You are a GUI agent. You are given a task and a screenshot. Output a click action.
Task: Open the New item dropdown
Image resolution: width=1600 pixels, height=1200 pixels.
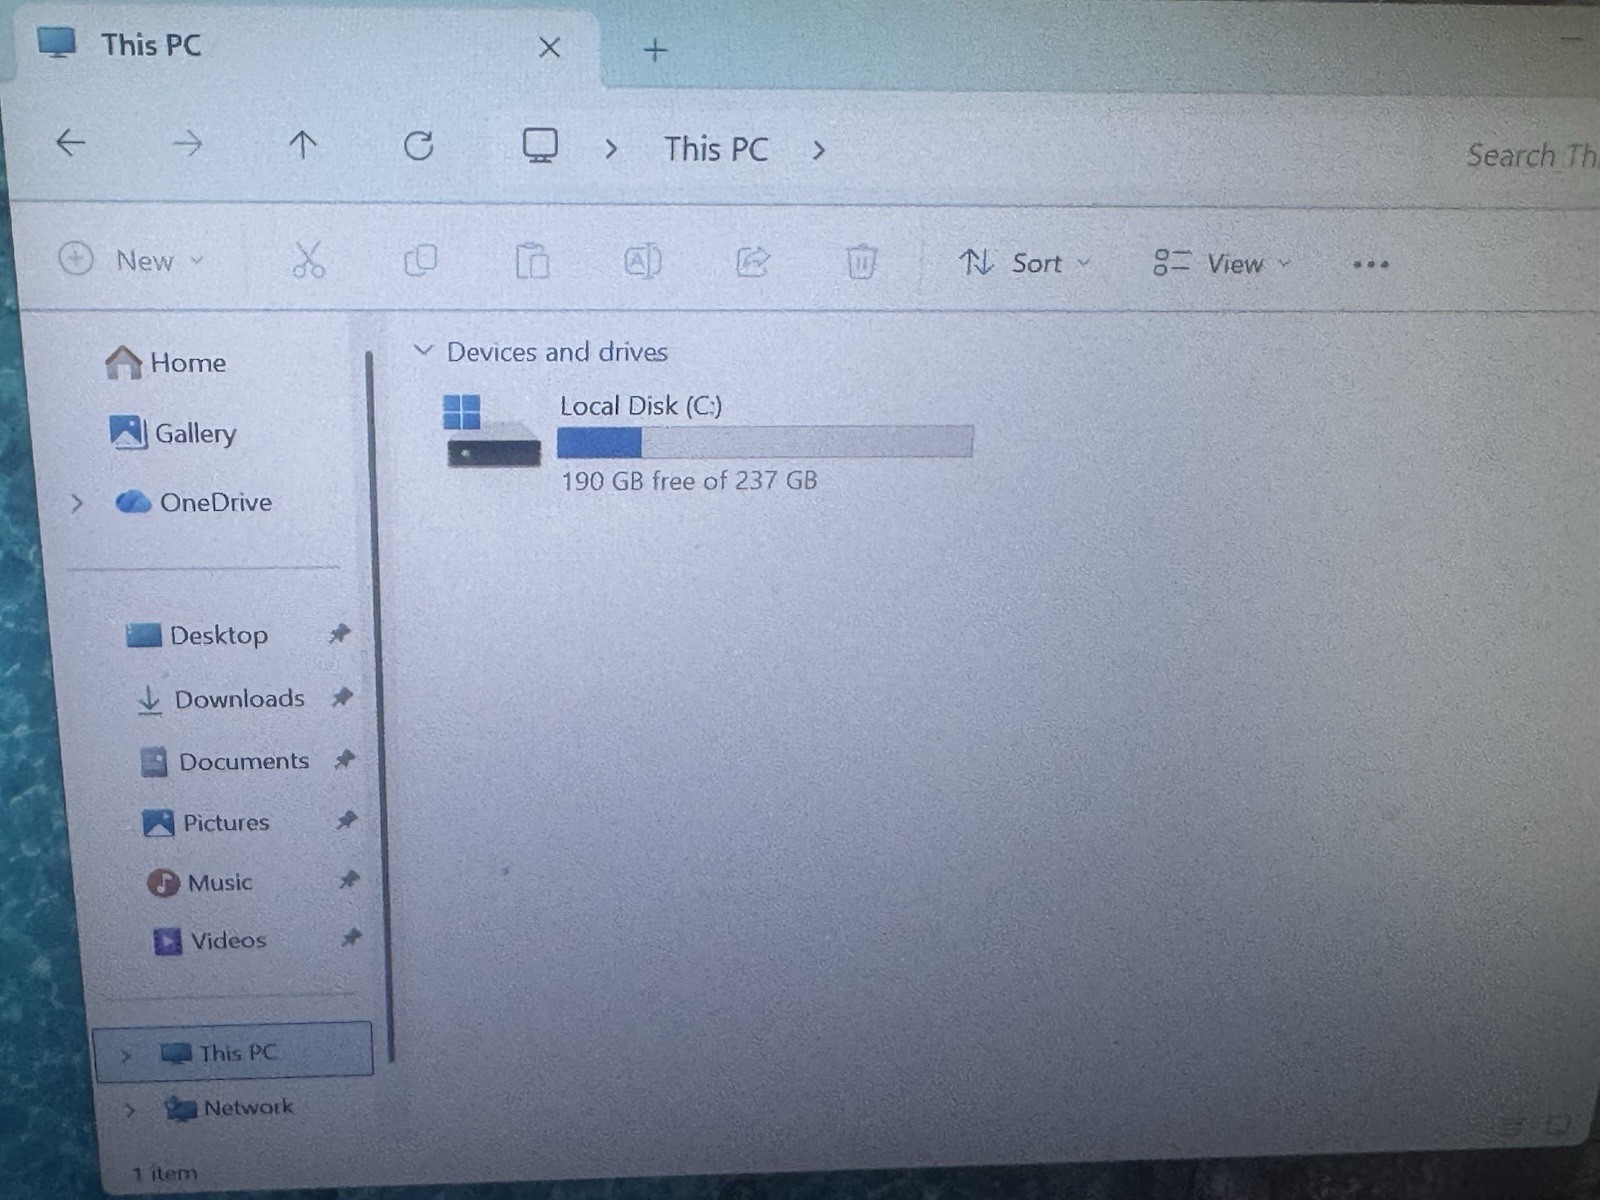pos(131,260)
